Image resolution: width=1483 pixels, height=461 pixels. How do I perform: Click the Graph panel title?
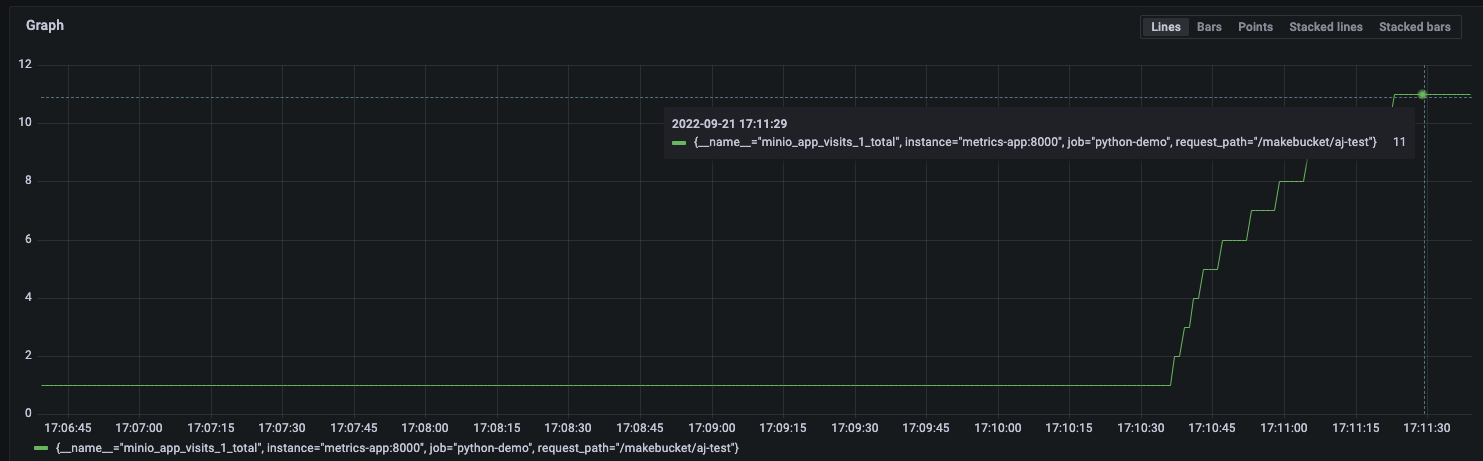(45, 26)
